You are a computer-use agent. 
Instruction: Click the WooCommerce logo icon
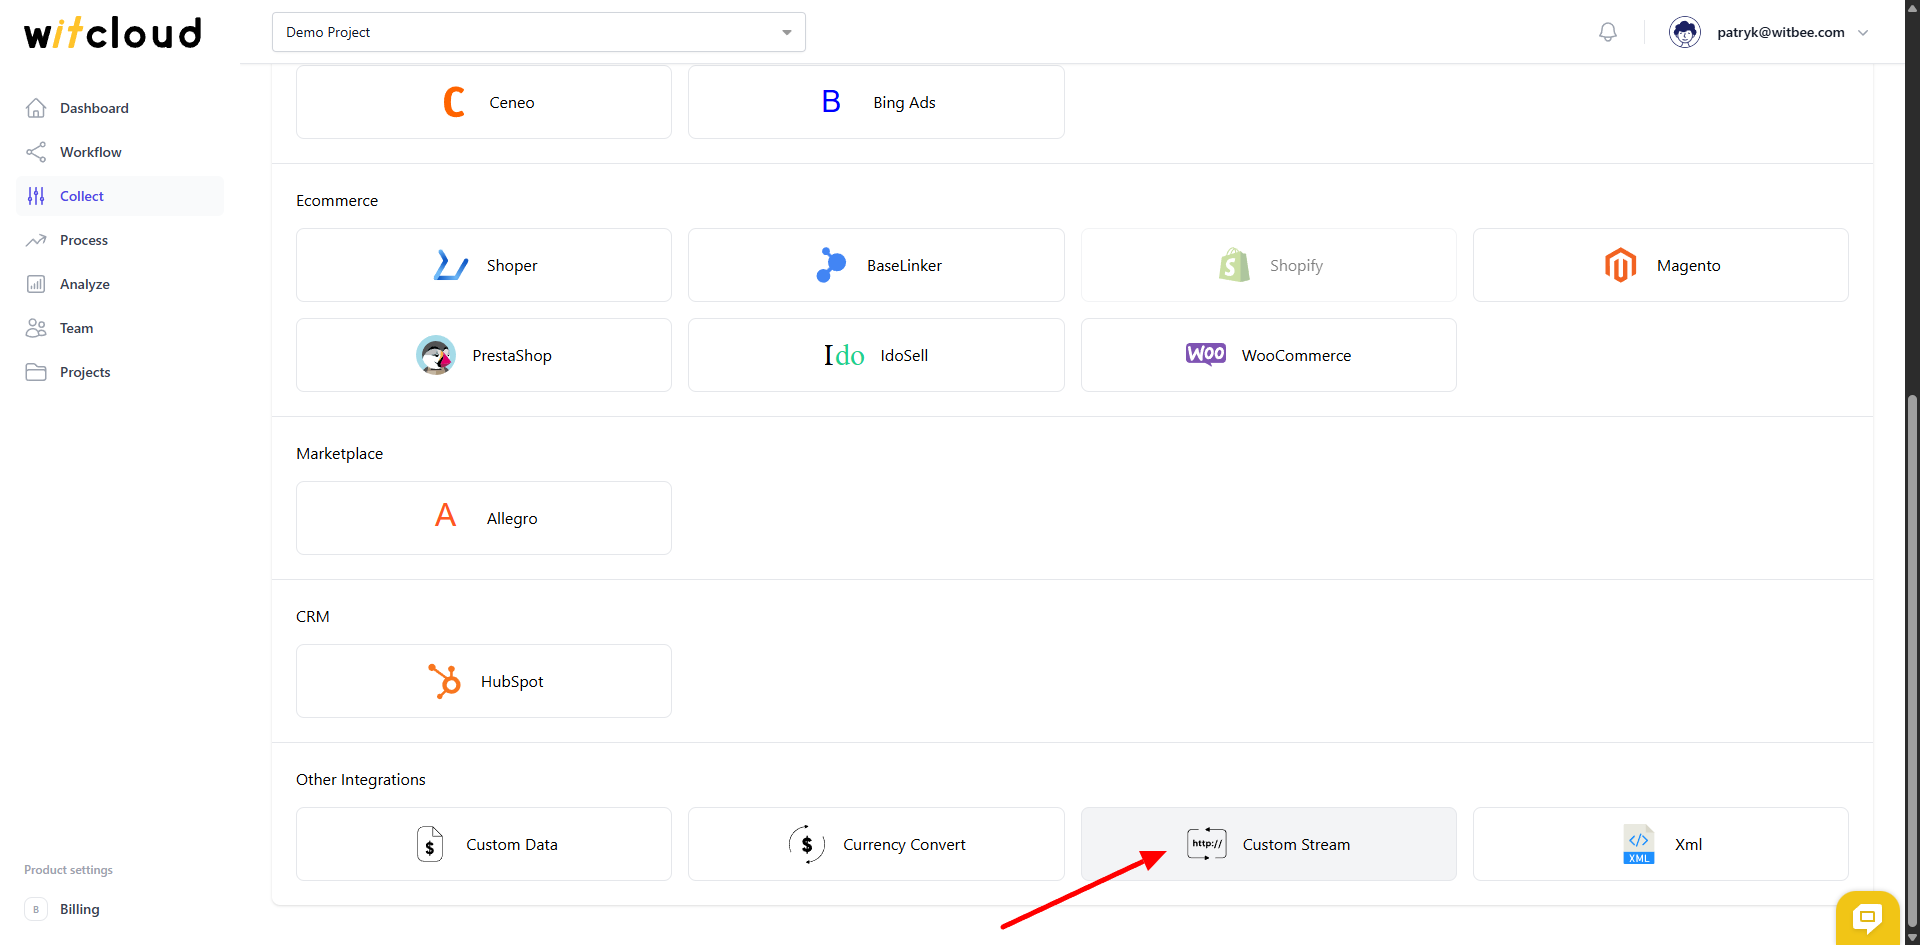click(x=1205, y=355)
